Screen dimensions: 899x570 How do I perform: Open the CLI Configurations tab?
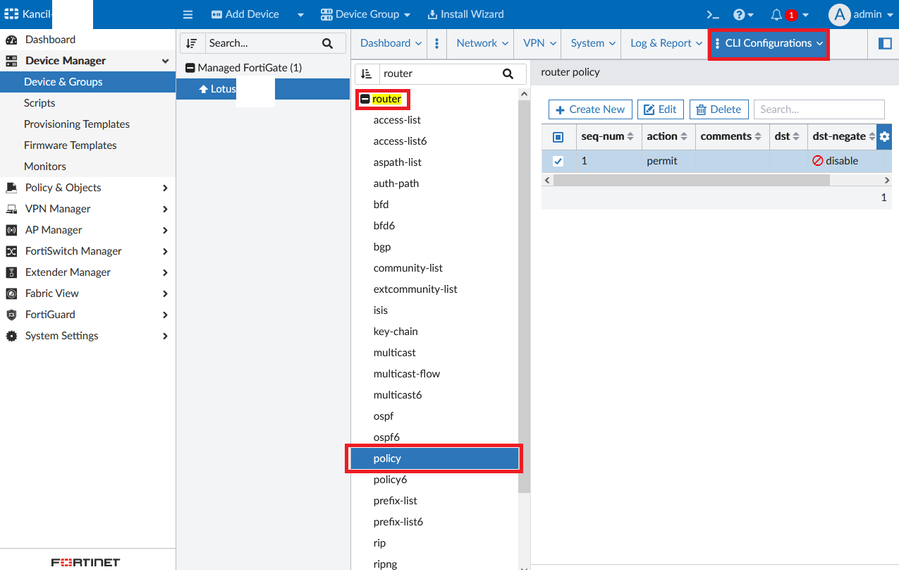768,44
